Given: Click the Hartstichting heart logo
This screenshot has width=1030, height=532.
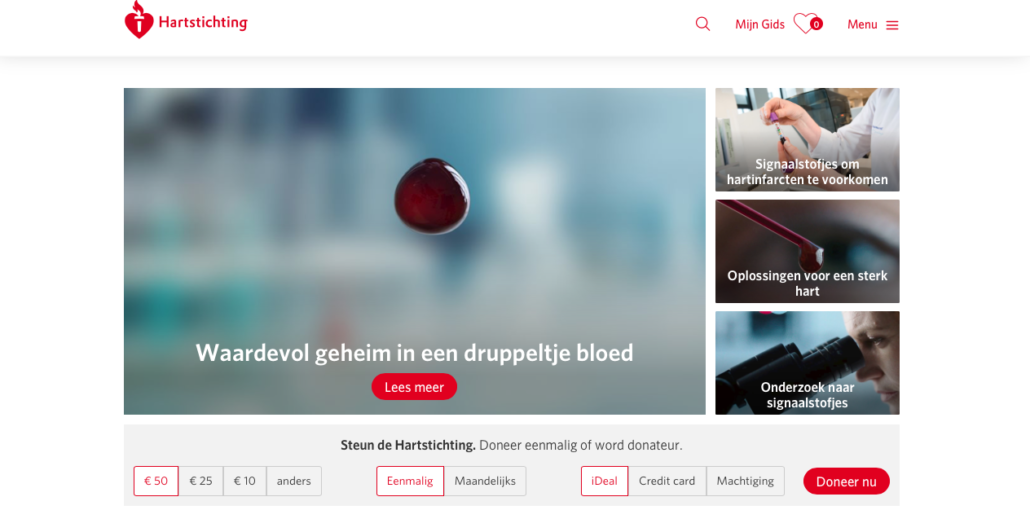Looking at the screenshot, I should [139, 20].
